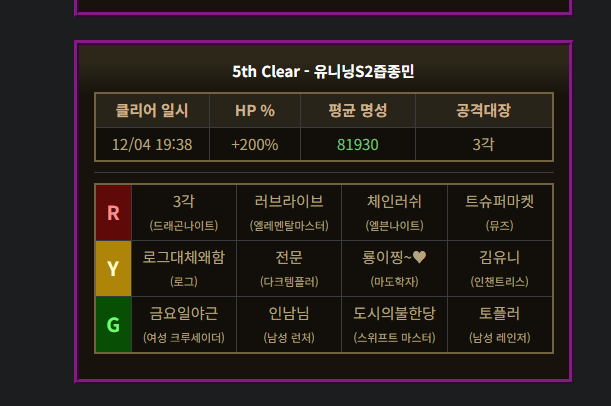Open player 로그대체왜함 in Y party
Viewport: 611px width, 406px height.
pos(184,258)
